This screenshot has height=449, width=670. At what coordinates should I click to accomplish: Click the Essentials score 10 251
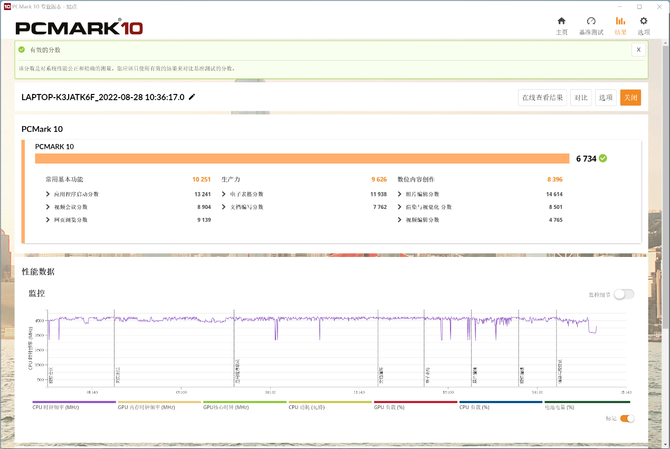tap(201, 179)
